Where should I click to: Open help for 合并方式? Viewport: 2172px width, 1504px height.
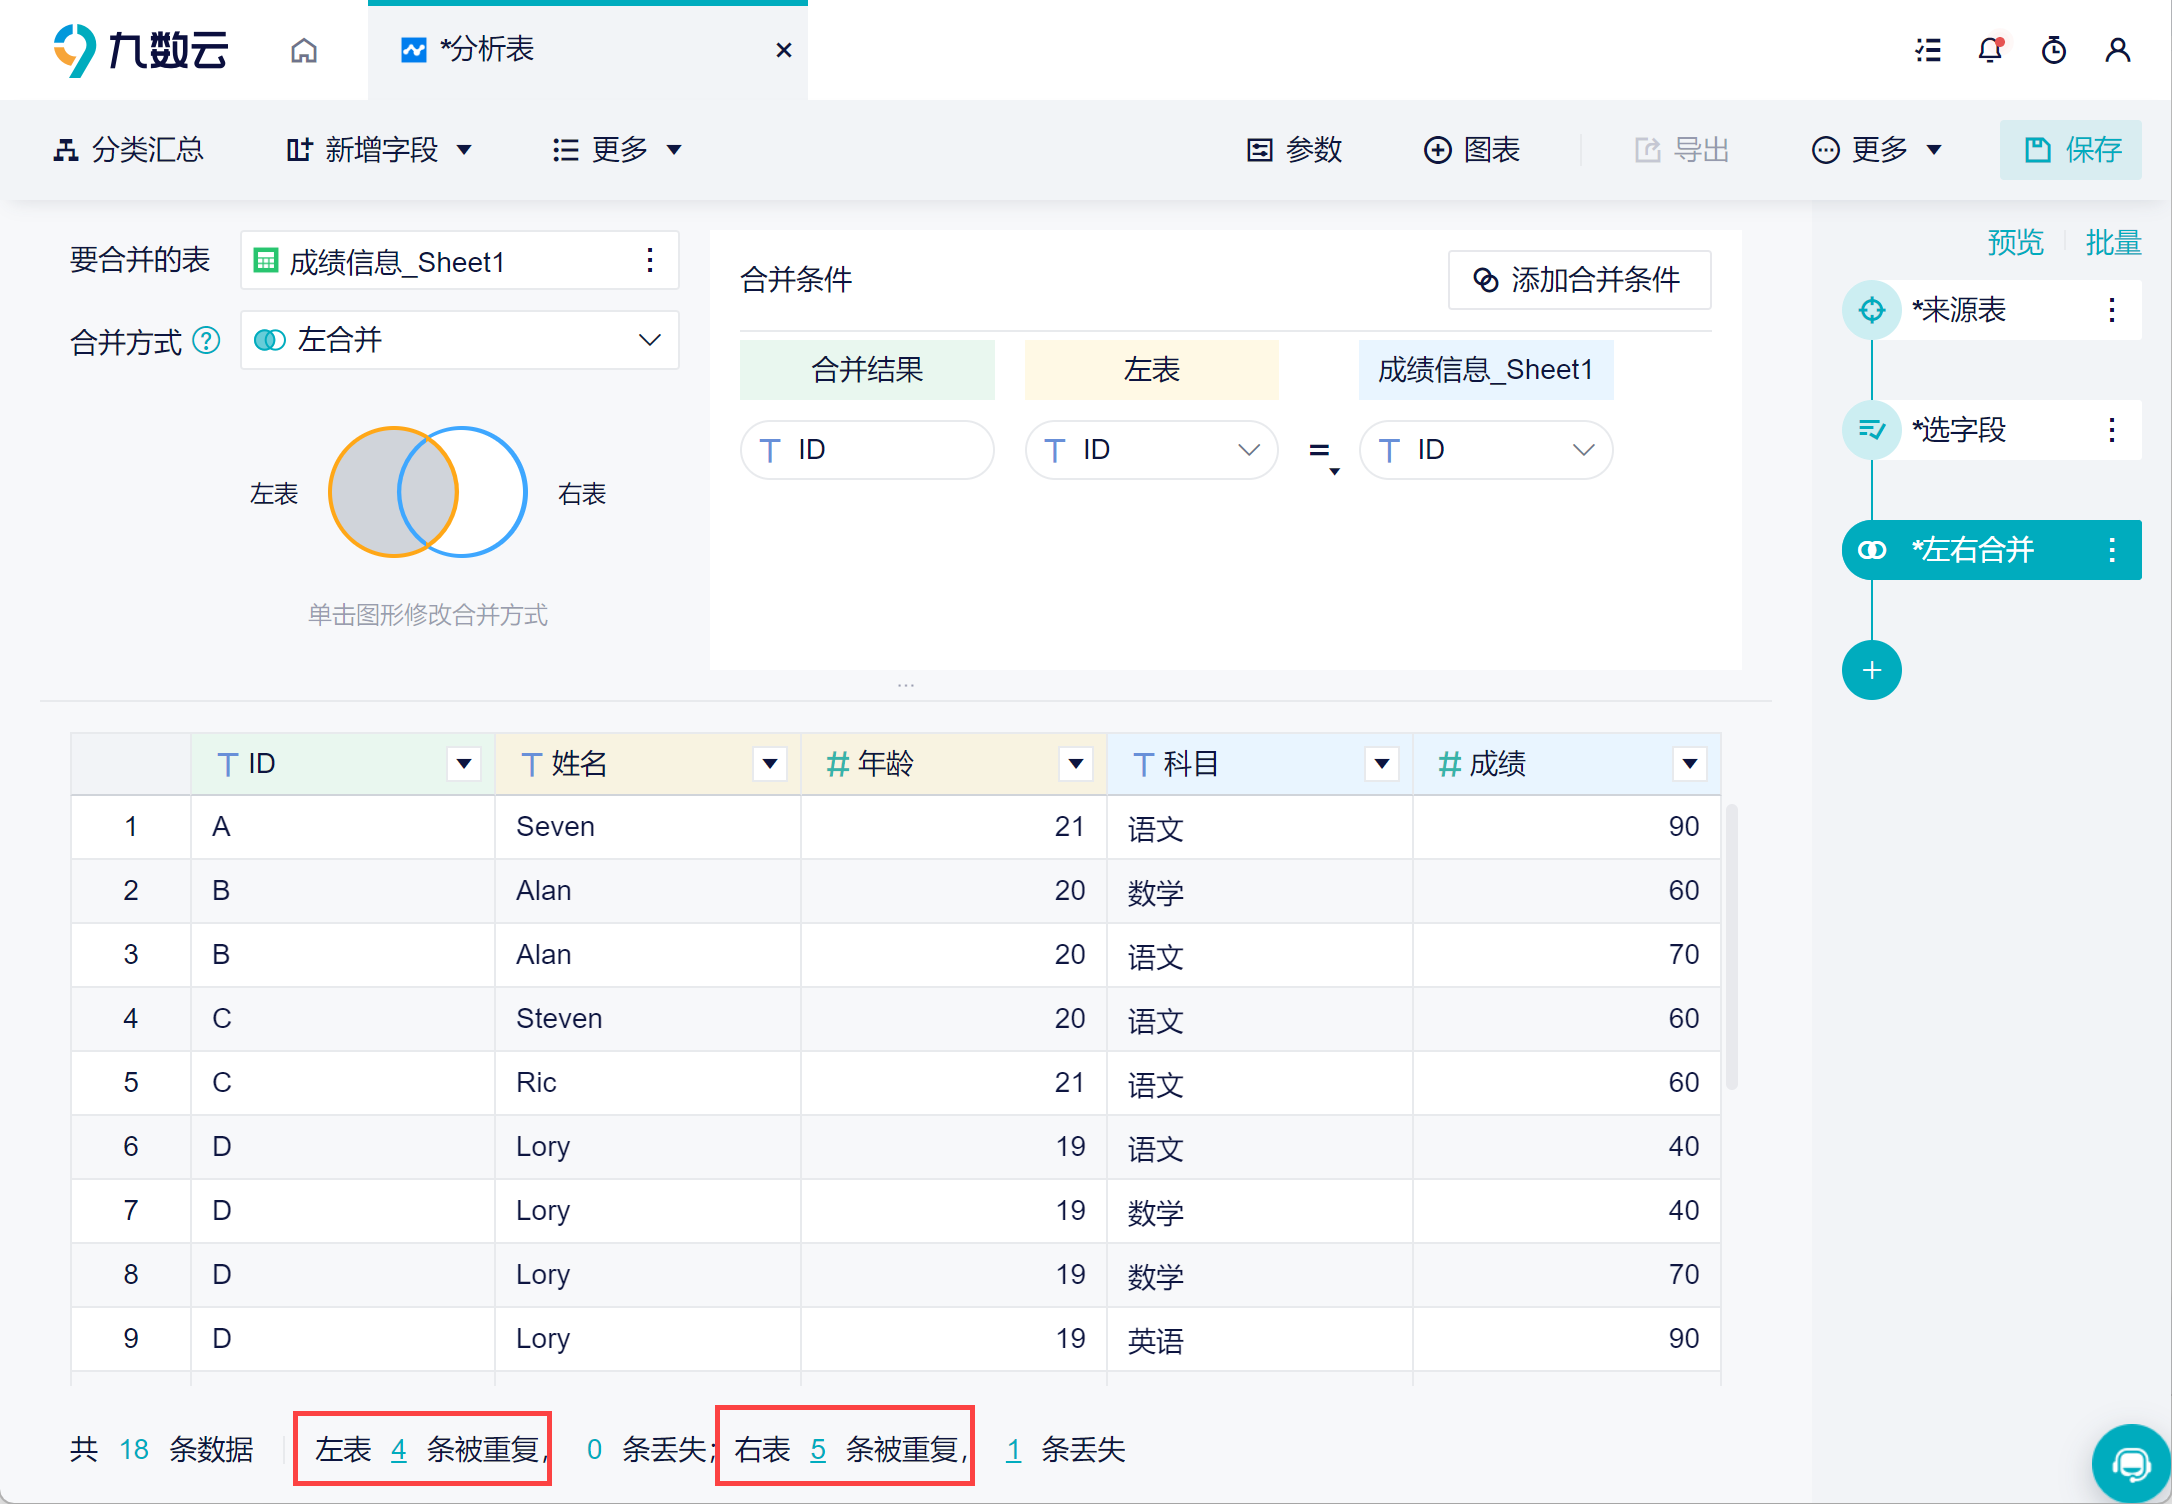tap(206, 341)
